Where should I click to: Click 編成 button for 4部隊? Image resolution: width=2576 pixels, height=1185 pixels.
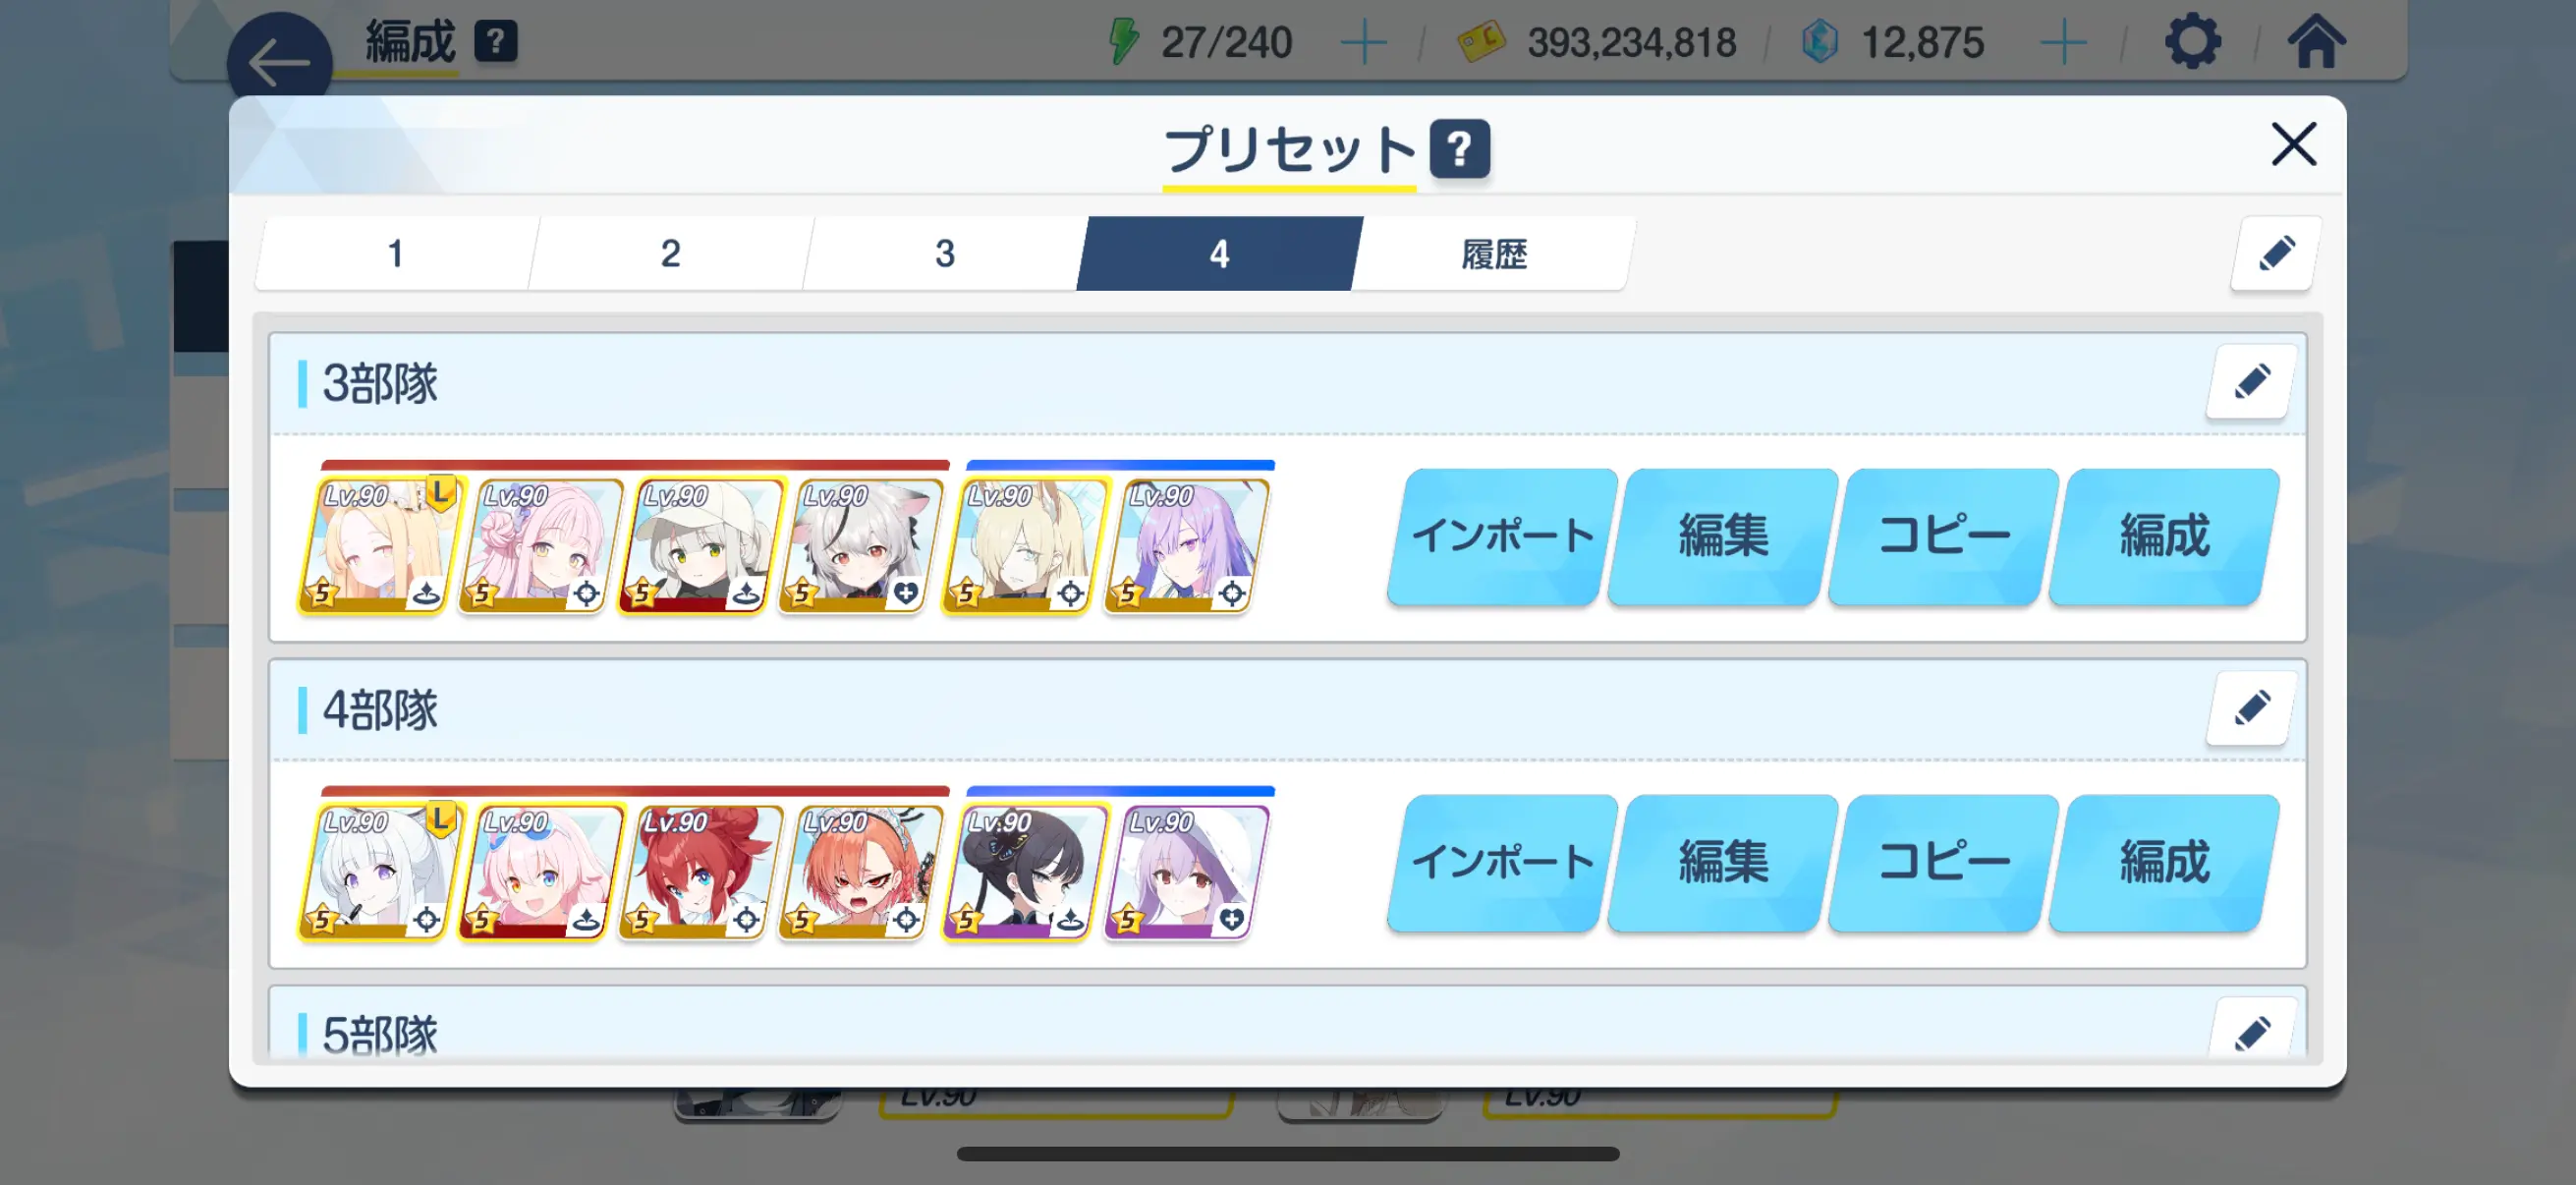pos(2164,863)
